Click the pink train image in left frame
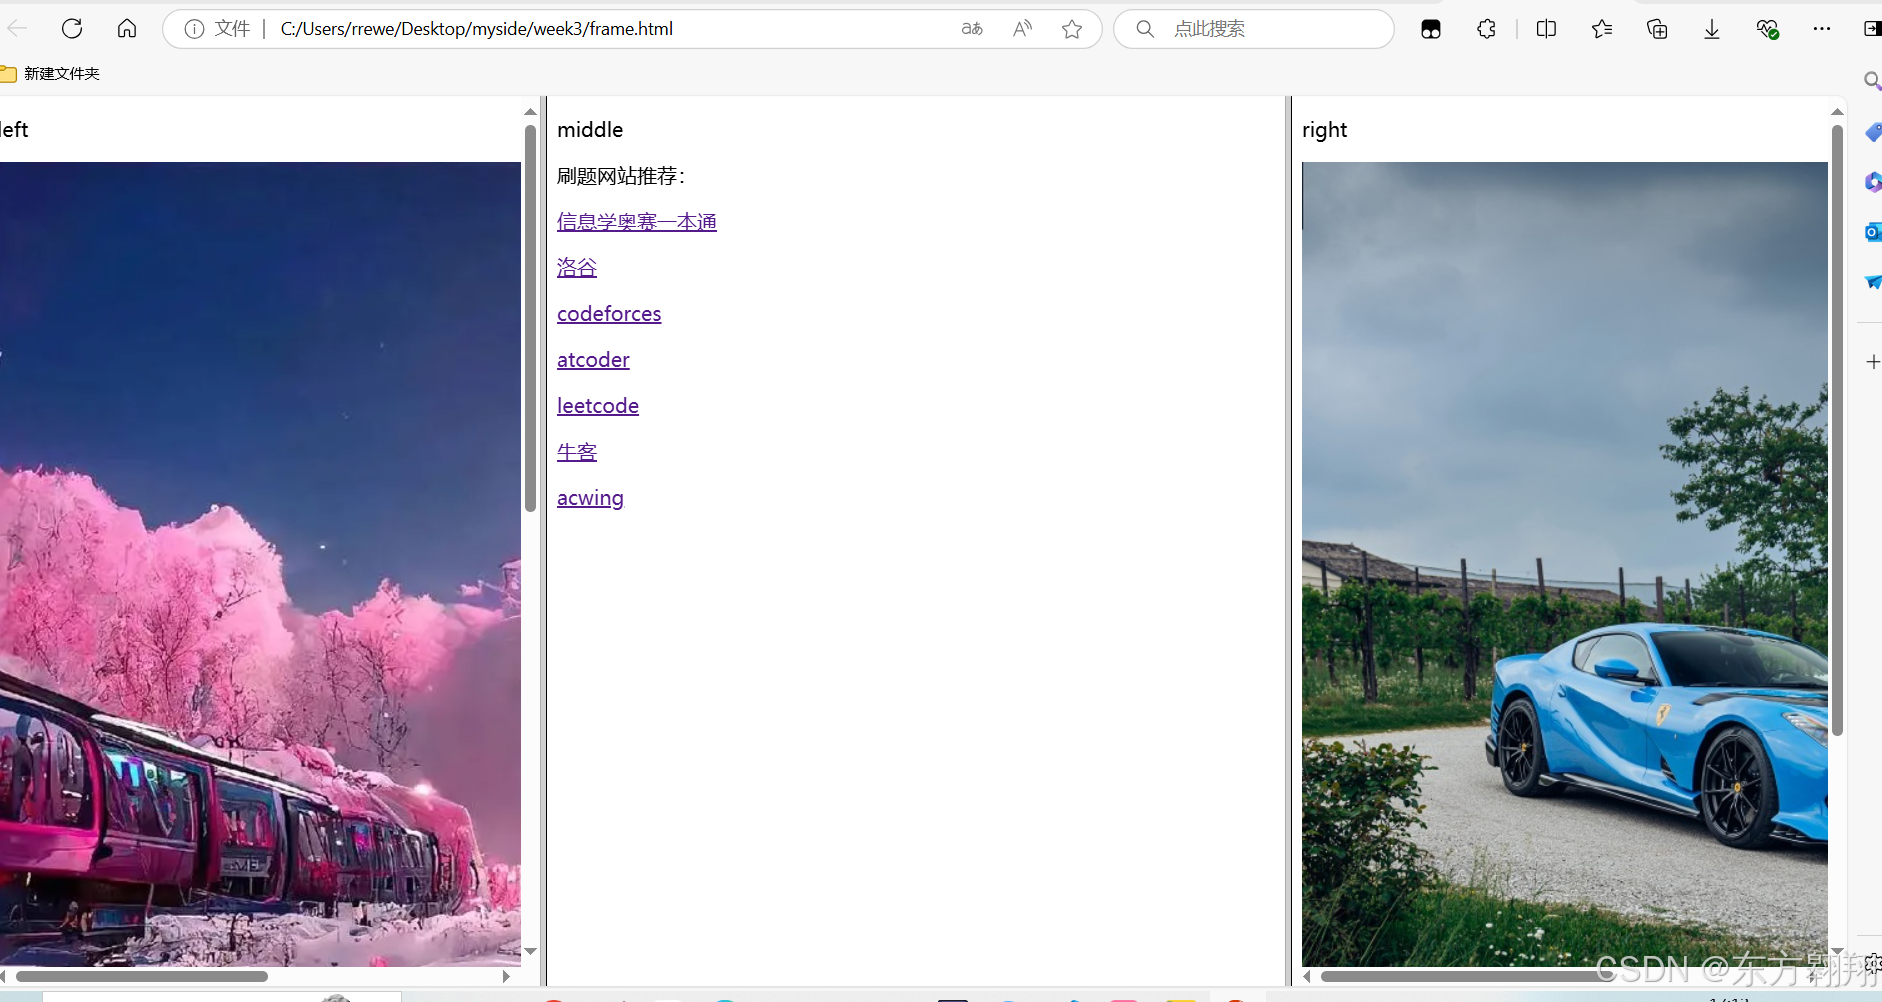 (260, 564)
